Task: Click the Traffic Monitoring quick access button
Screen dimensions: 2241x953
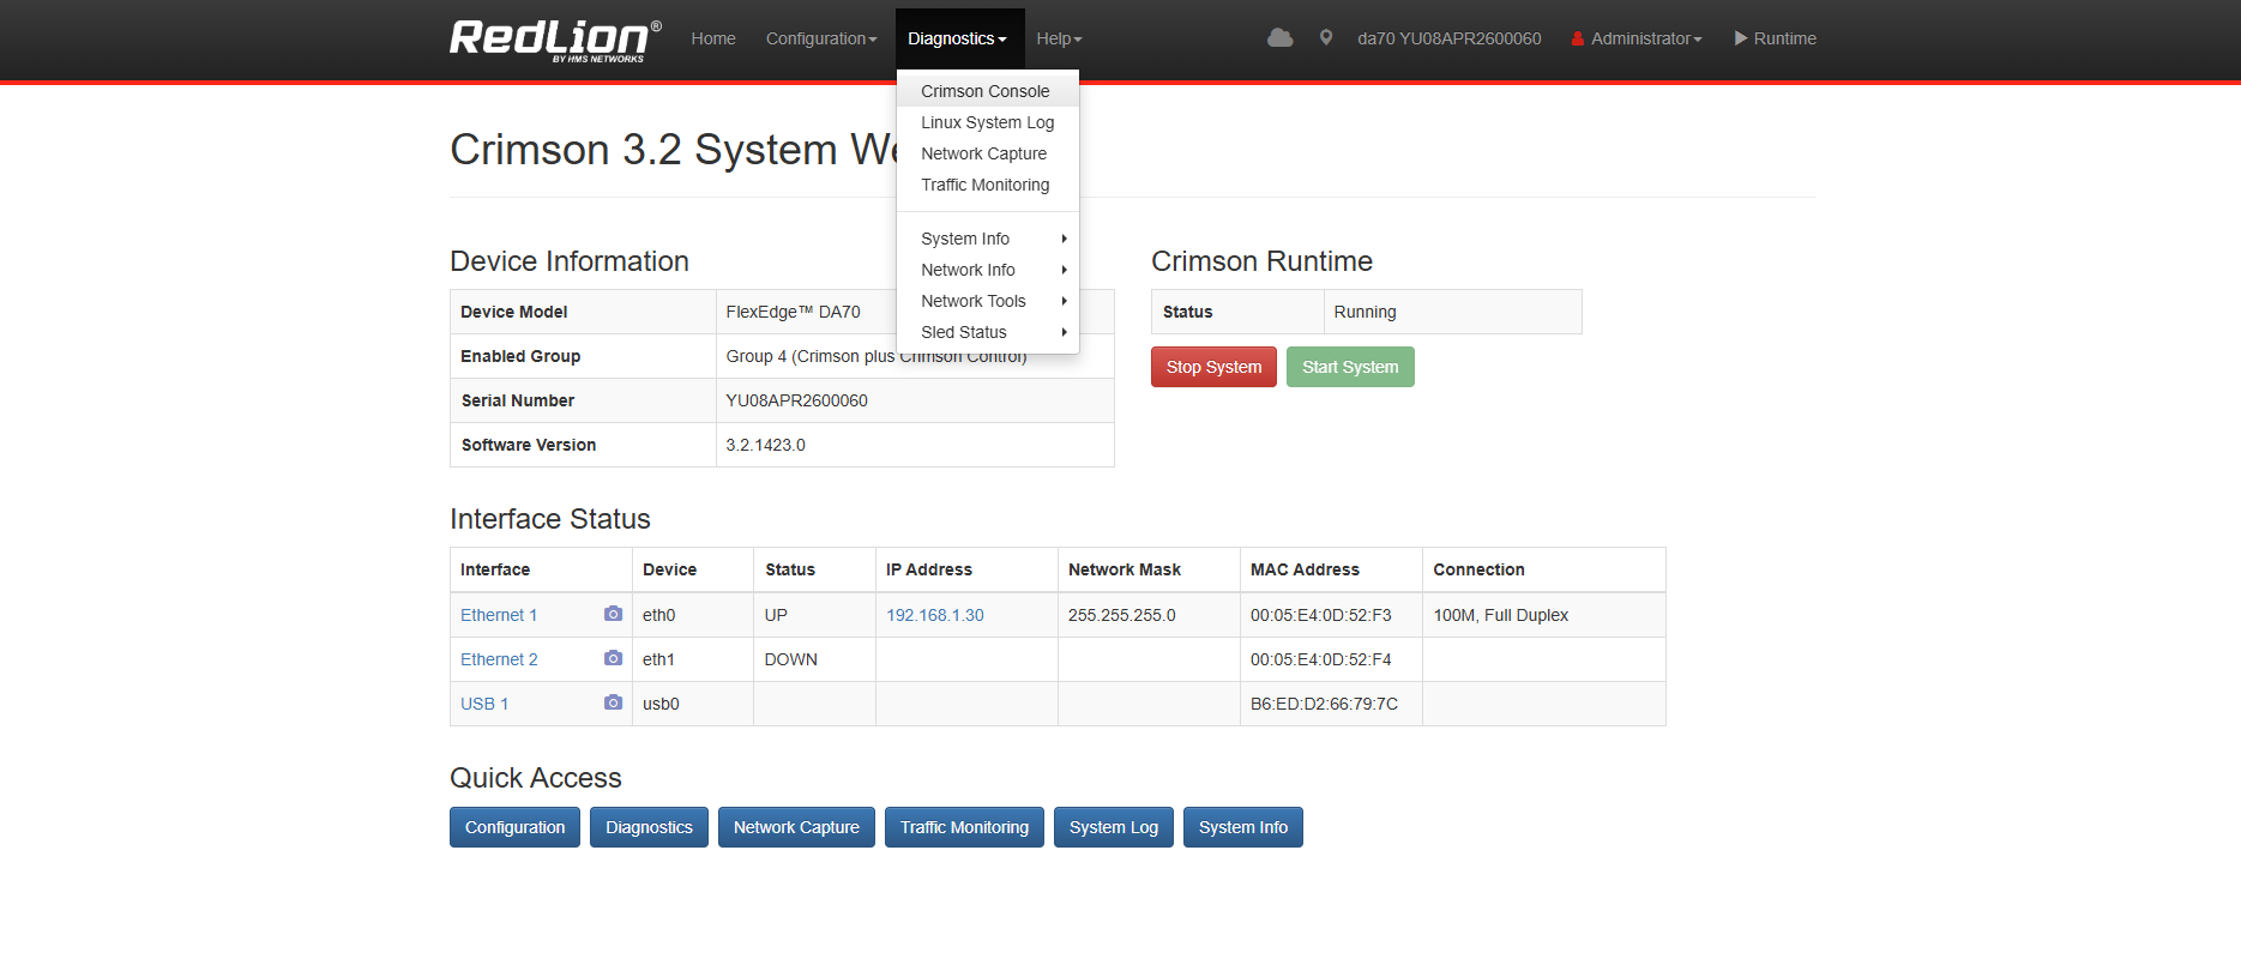Action: [x=964, y=827]
